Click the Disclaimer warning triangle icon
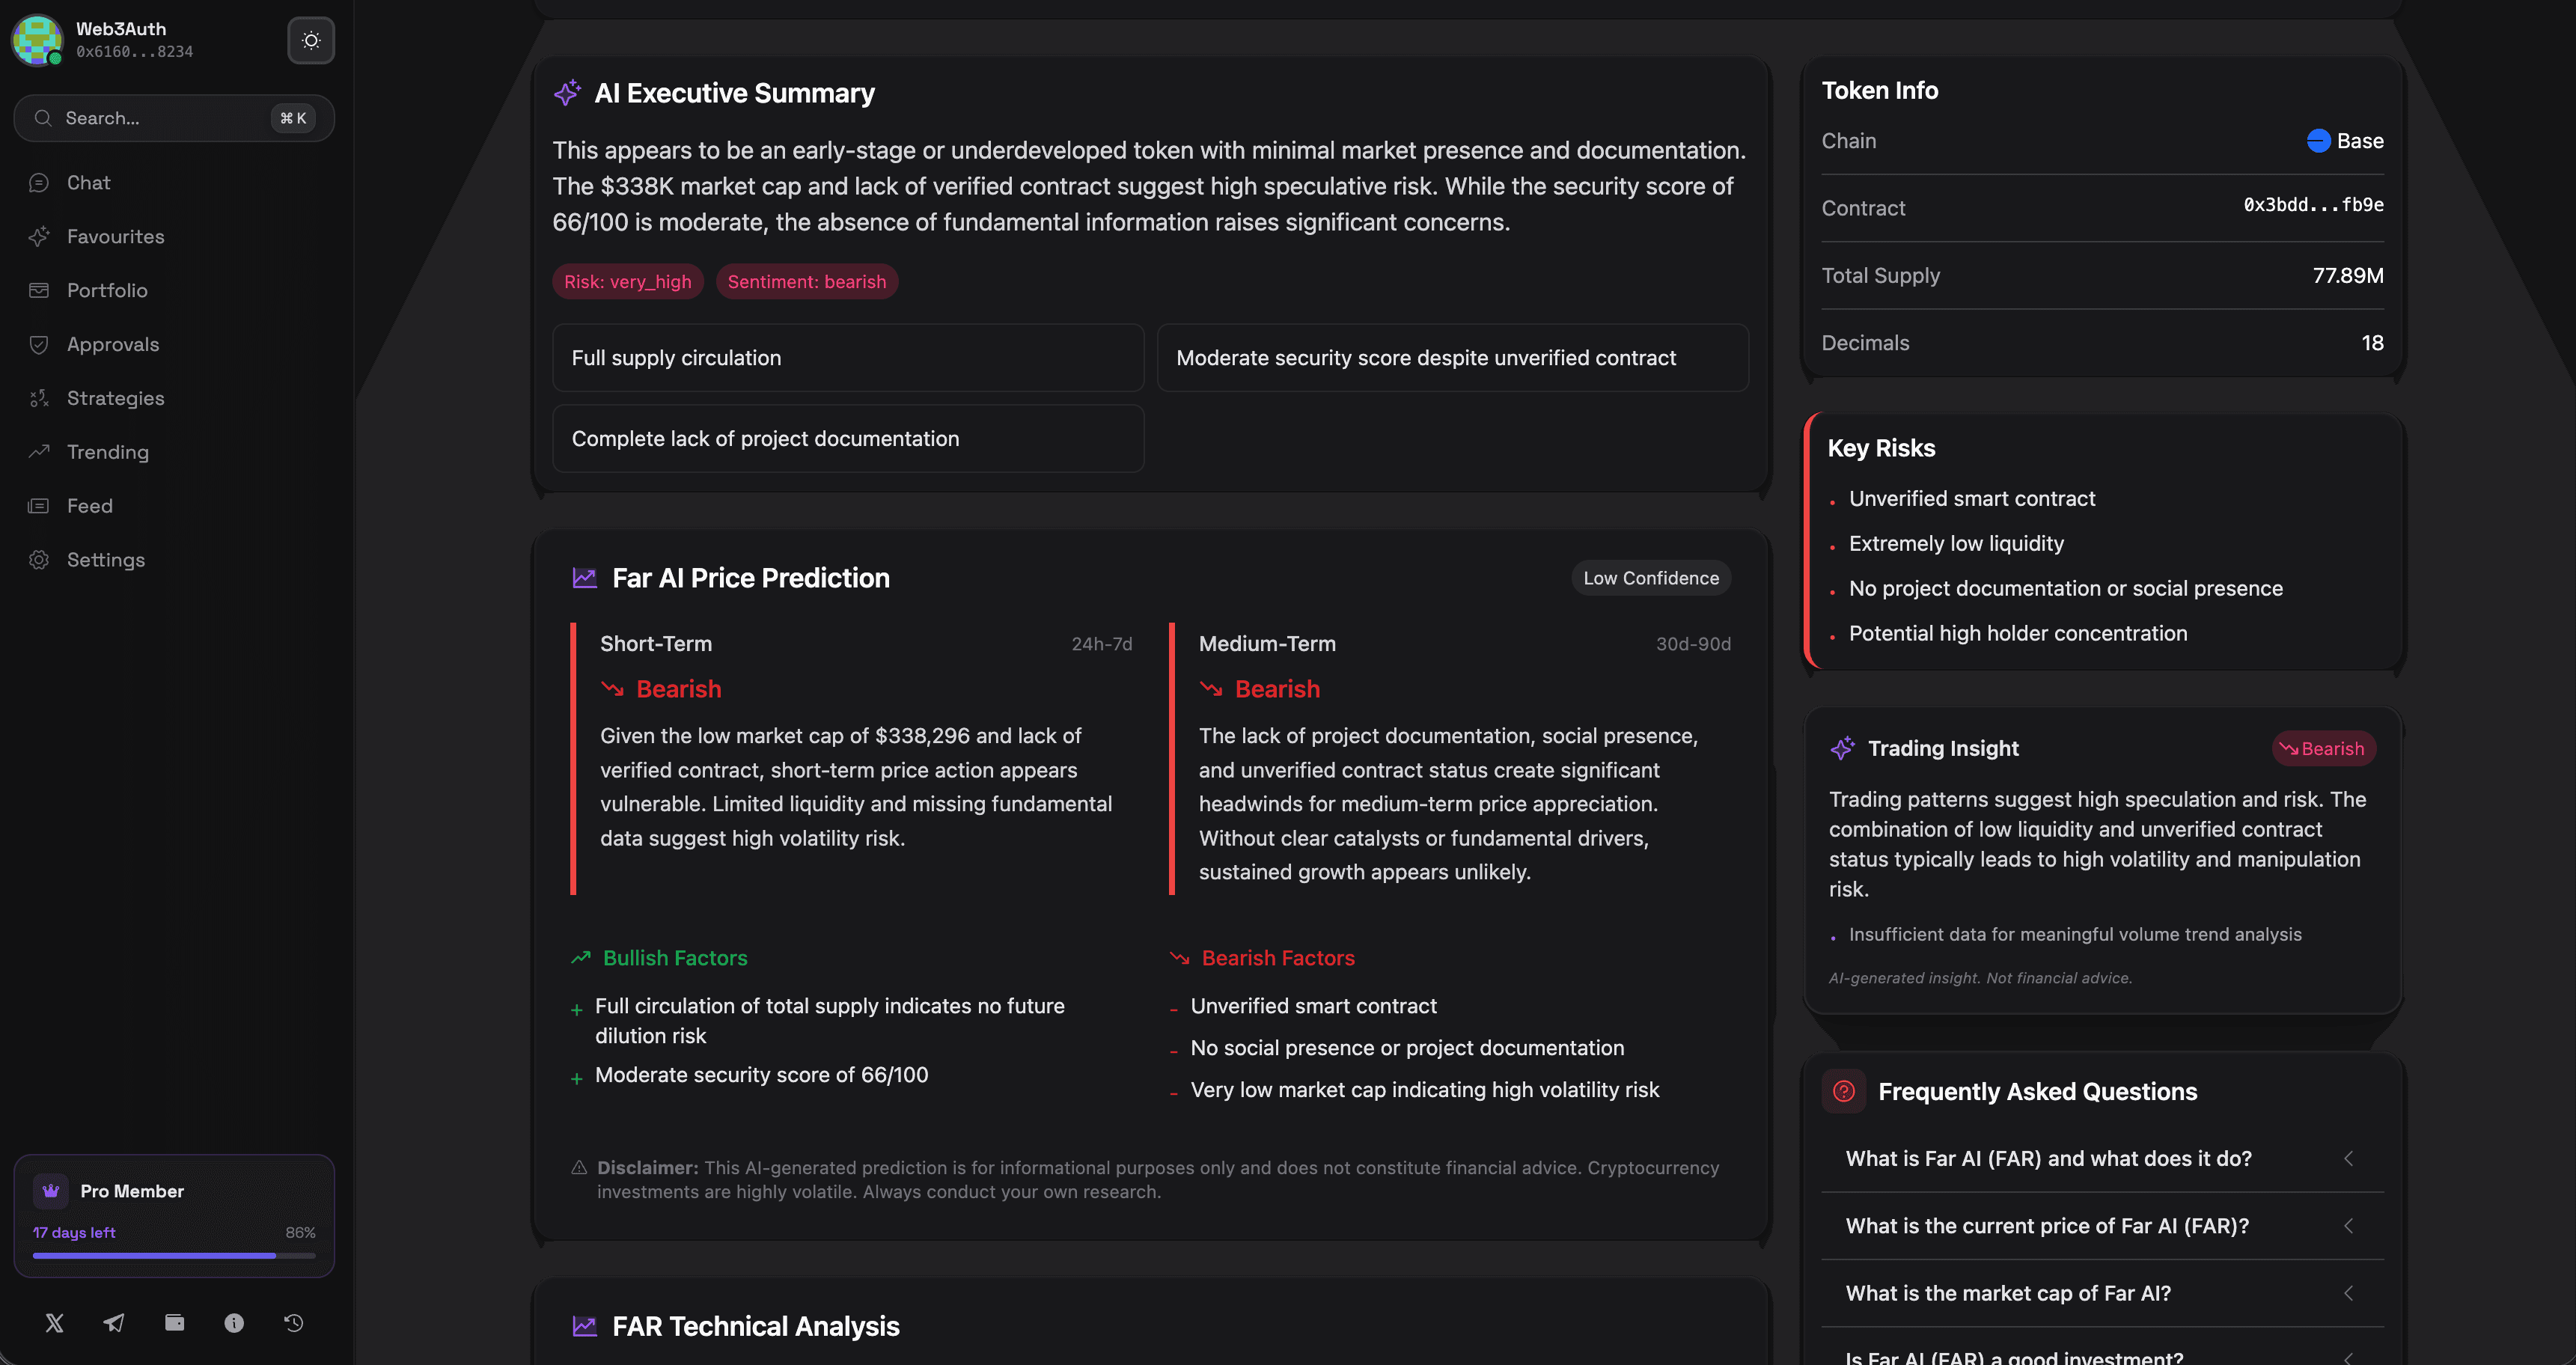 click(579, 1169)
